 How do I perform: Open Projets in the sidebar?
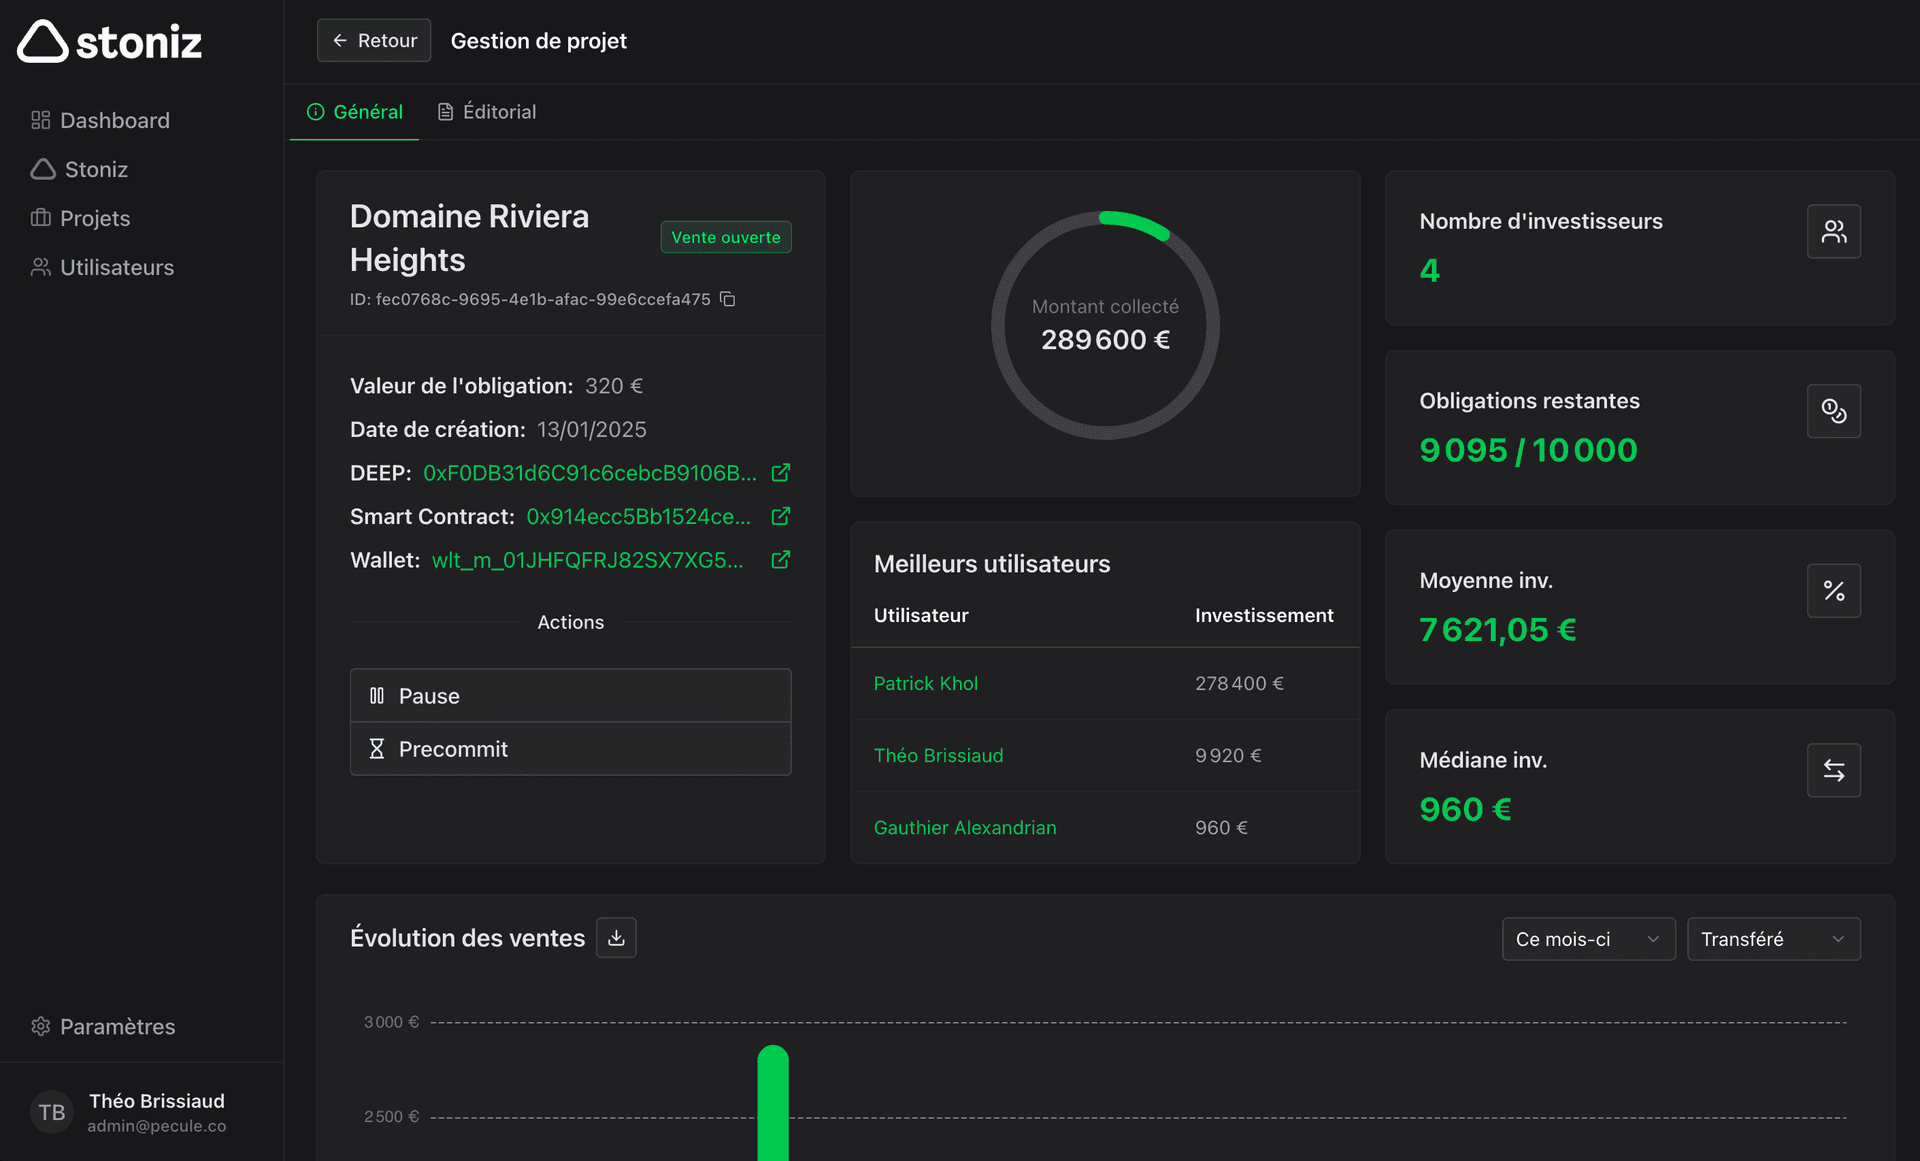[94, 218]
